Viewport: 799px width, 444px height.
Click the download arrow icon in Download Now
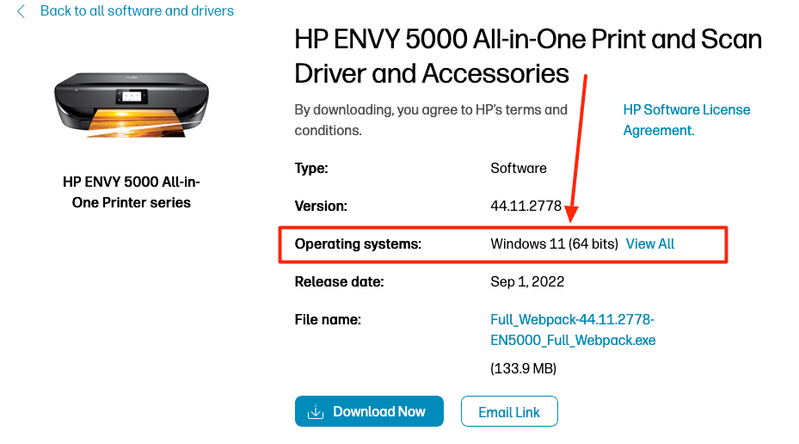pyautogui.click(x=316, y=411)
